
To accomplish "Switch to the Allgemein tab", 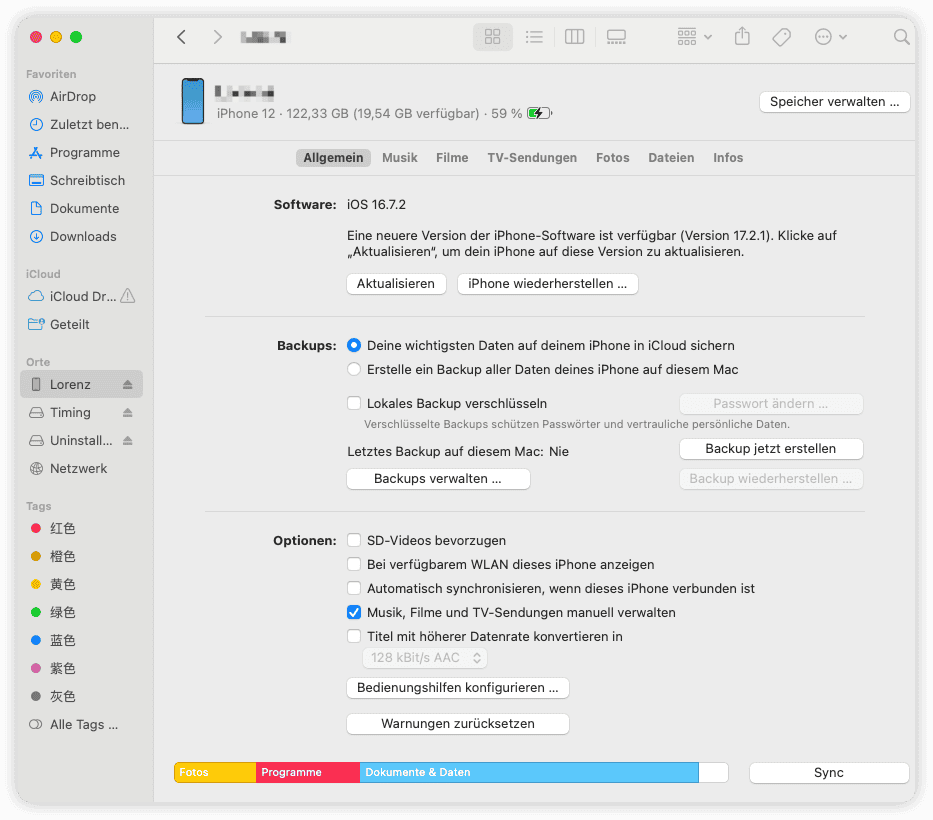I will tap(333, 158).
